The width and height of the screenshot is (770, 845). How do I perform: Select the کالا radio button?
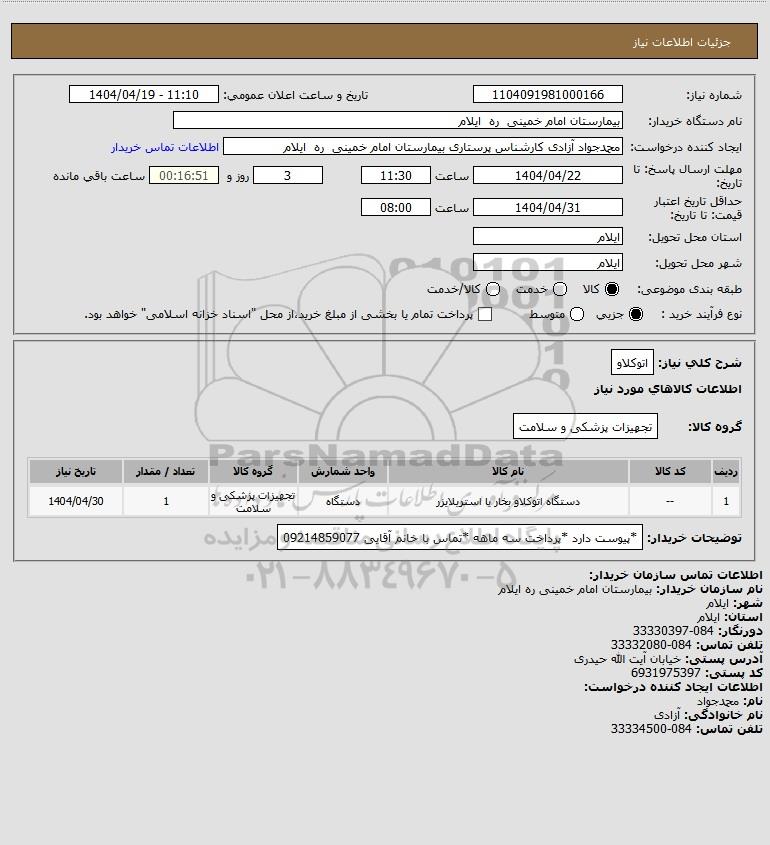tap(612, 289)
